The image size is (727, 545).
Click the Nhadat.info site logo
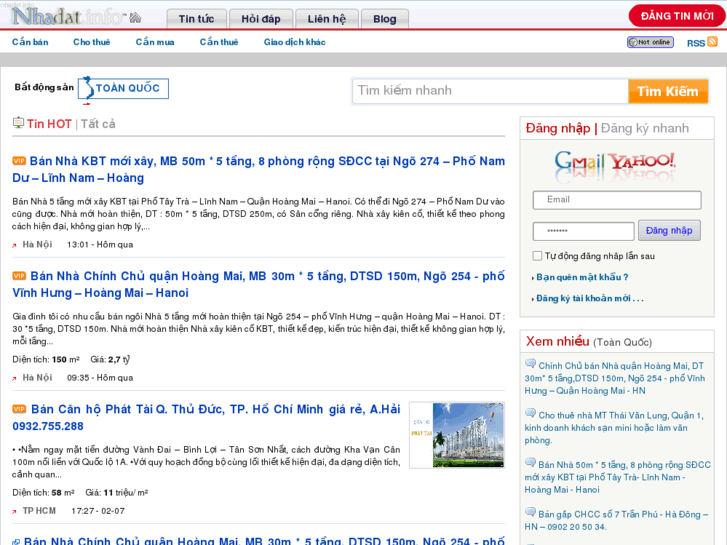pos(69,17)
